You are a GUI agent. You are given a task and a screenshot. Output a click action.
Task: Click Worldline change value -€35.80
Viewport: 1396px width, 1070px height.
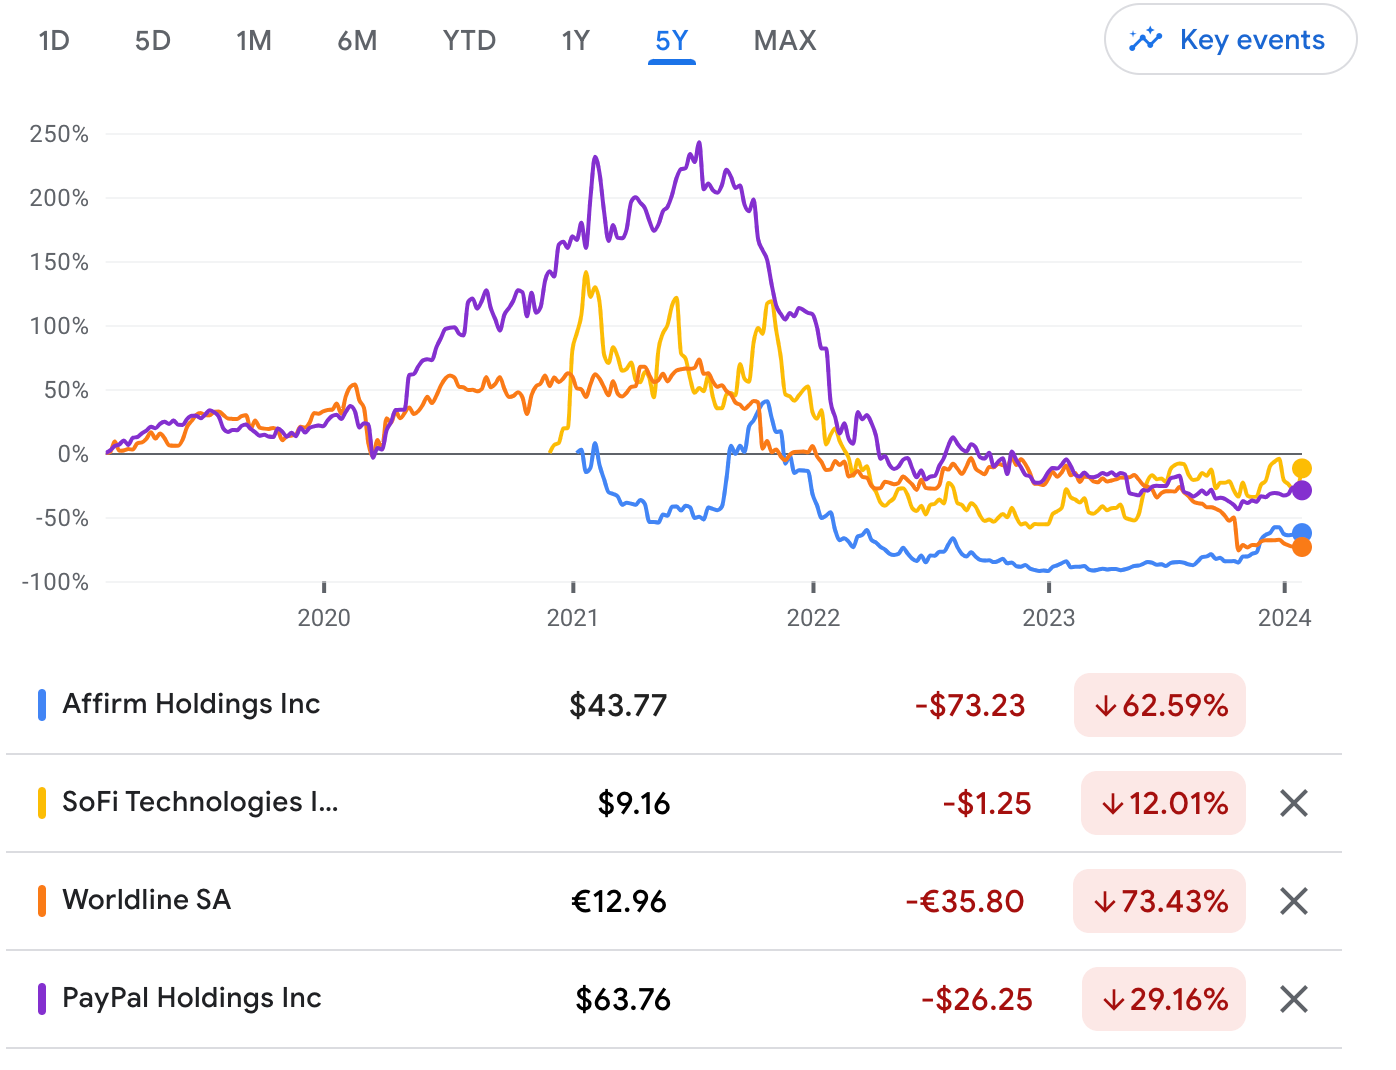[x=965, y=901]
